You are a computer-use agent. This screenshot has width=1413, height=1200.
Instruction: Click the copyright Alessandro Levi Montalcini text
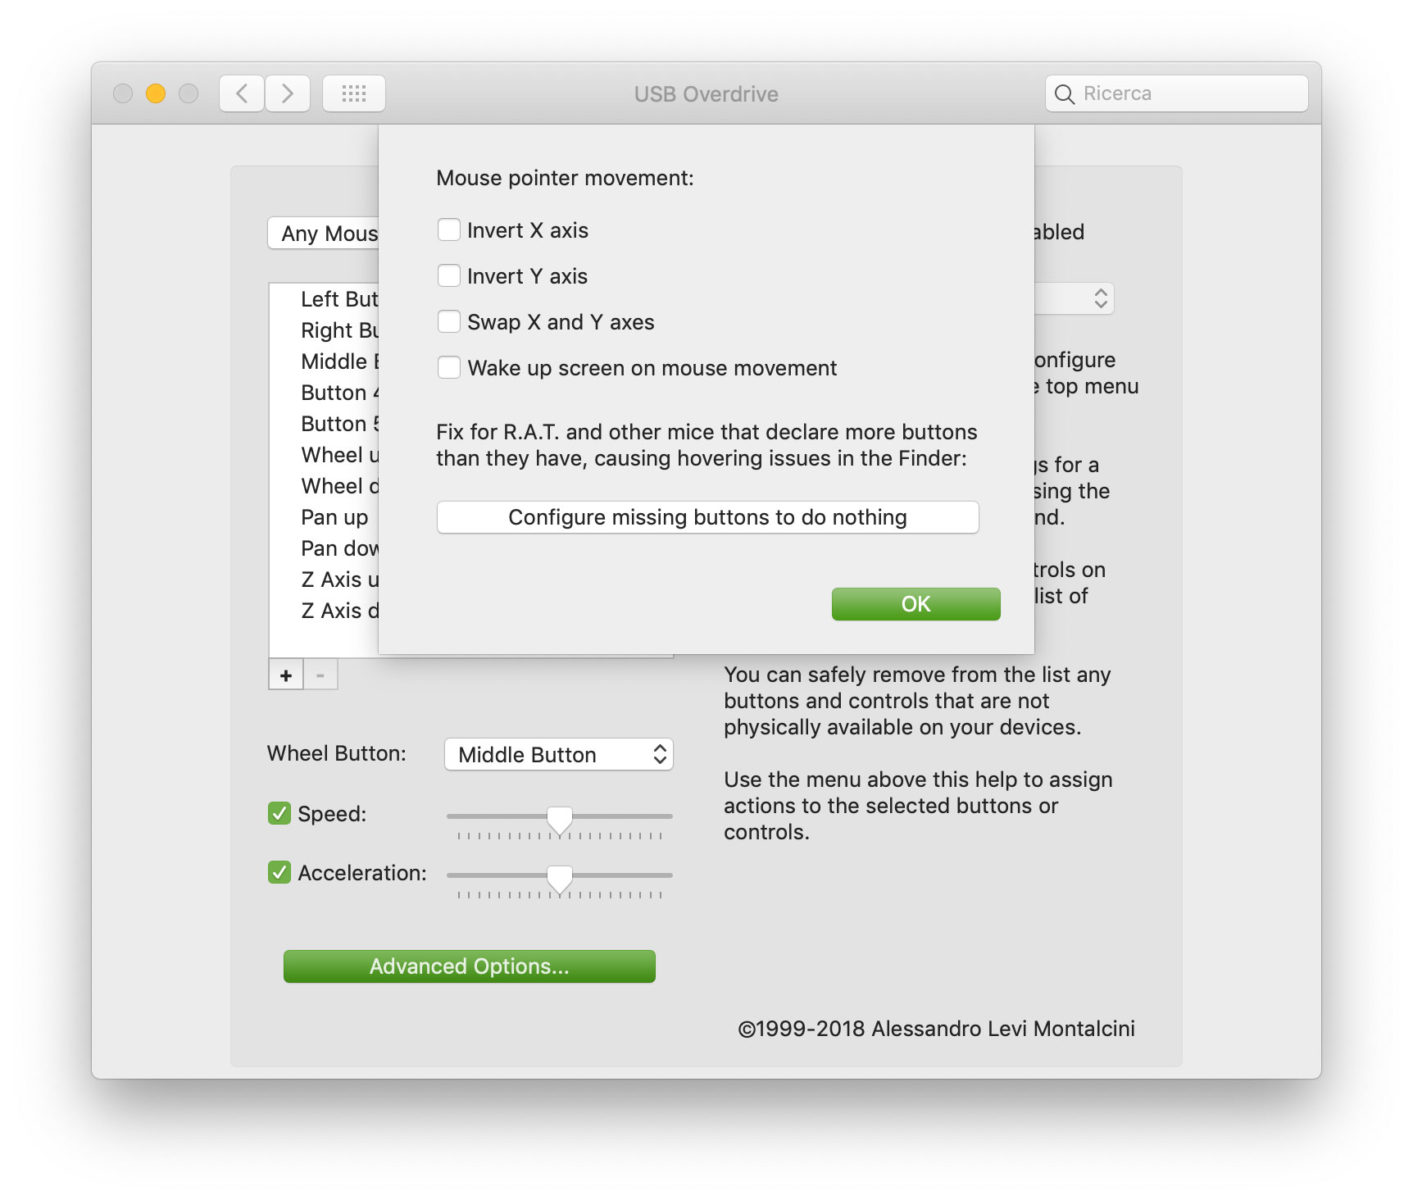pos(936,1029)
